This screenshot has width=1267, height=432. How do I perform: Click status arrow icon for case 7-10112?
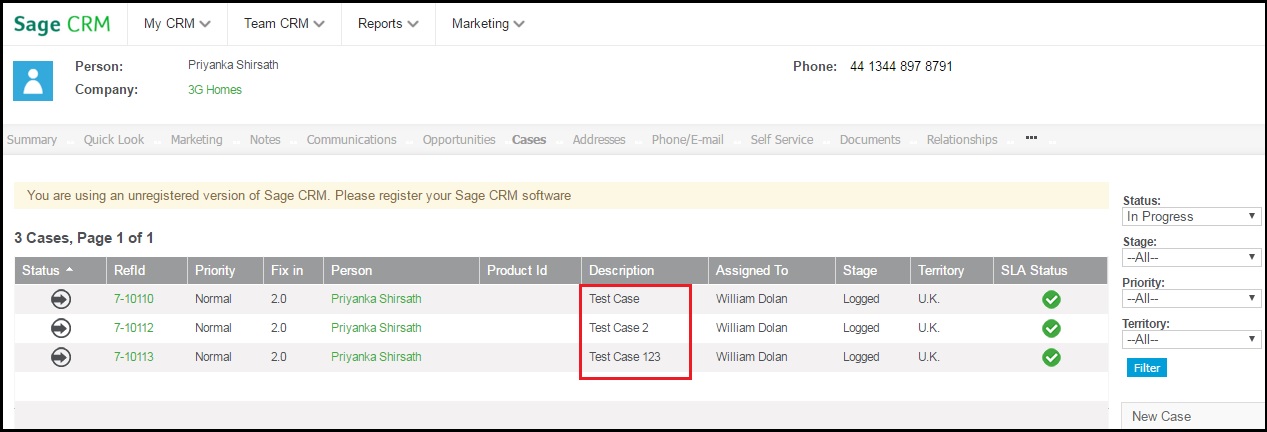click(x=61, y=328)
